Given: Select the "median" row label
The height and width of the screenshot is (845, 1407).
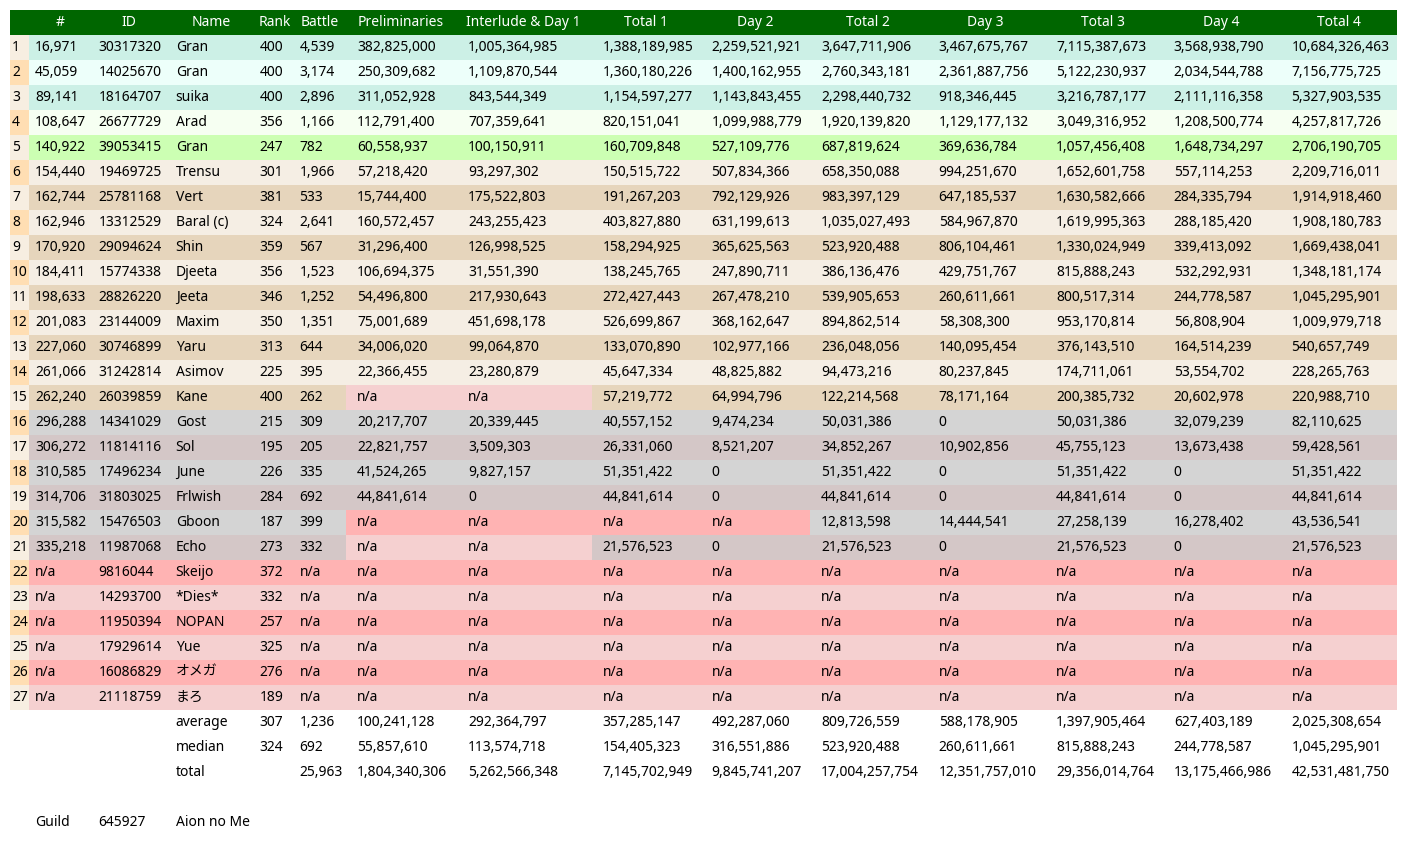Looking at the screenshot, I should click(x=199, y=746).
